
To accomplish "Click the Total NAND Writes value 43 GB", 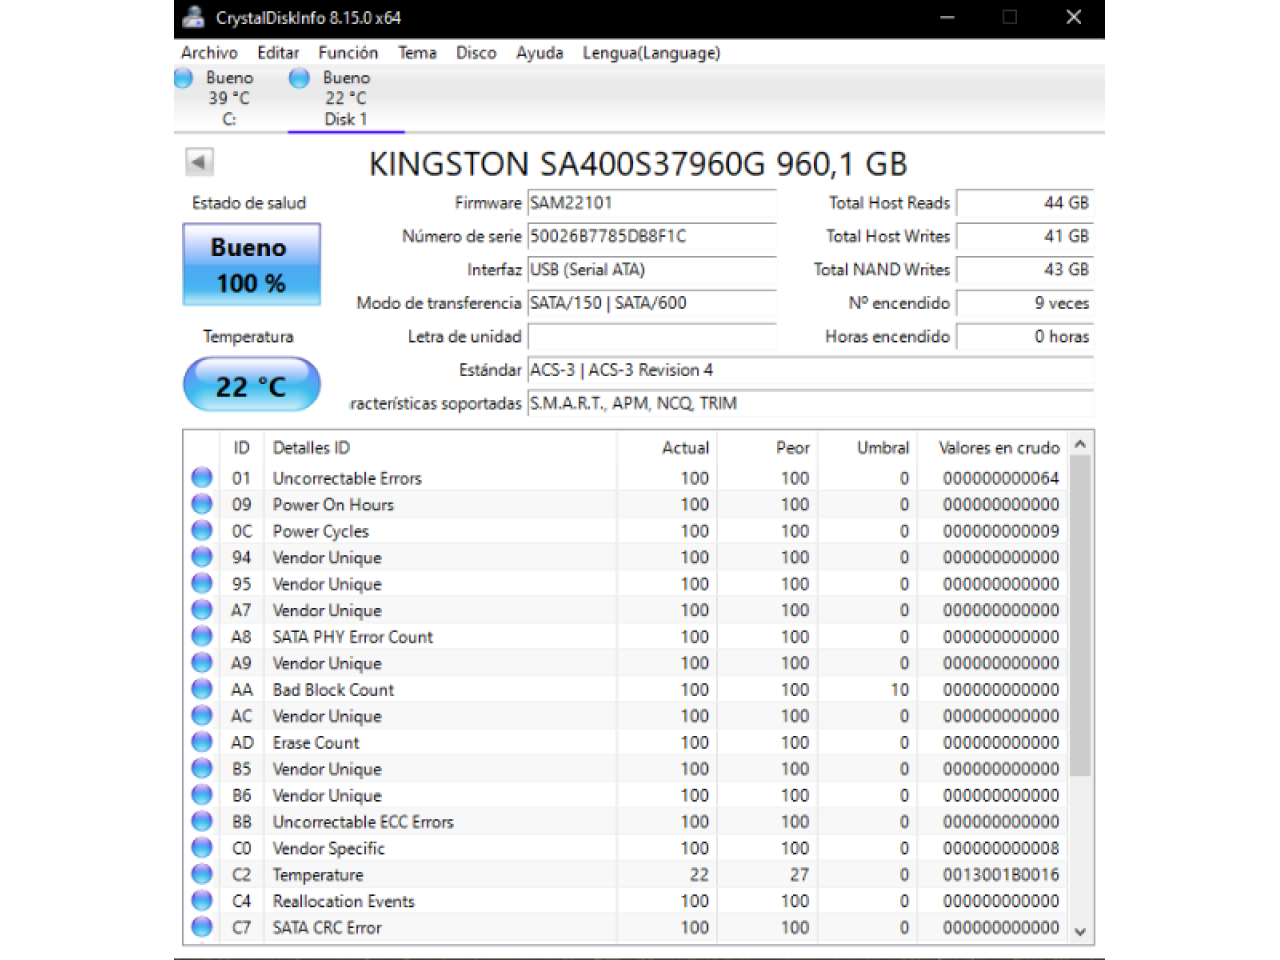I will [1024, 270].
